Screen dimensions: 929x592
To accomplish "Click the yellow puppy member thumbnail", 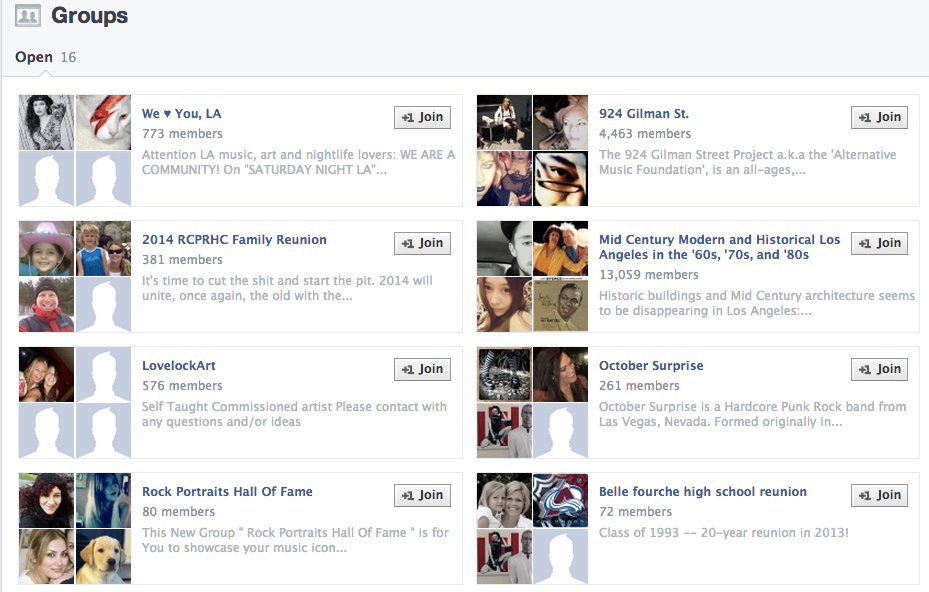I will click(x=103, y=555).
